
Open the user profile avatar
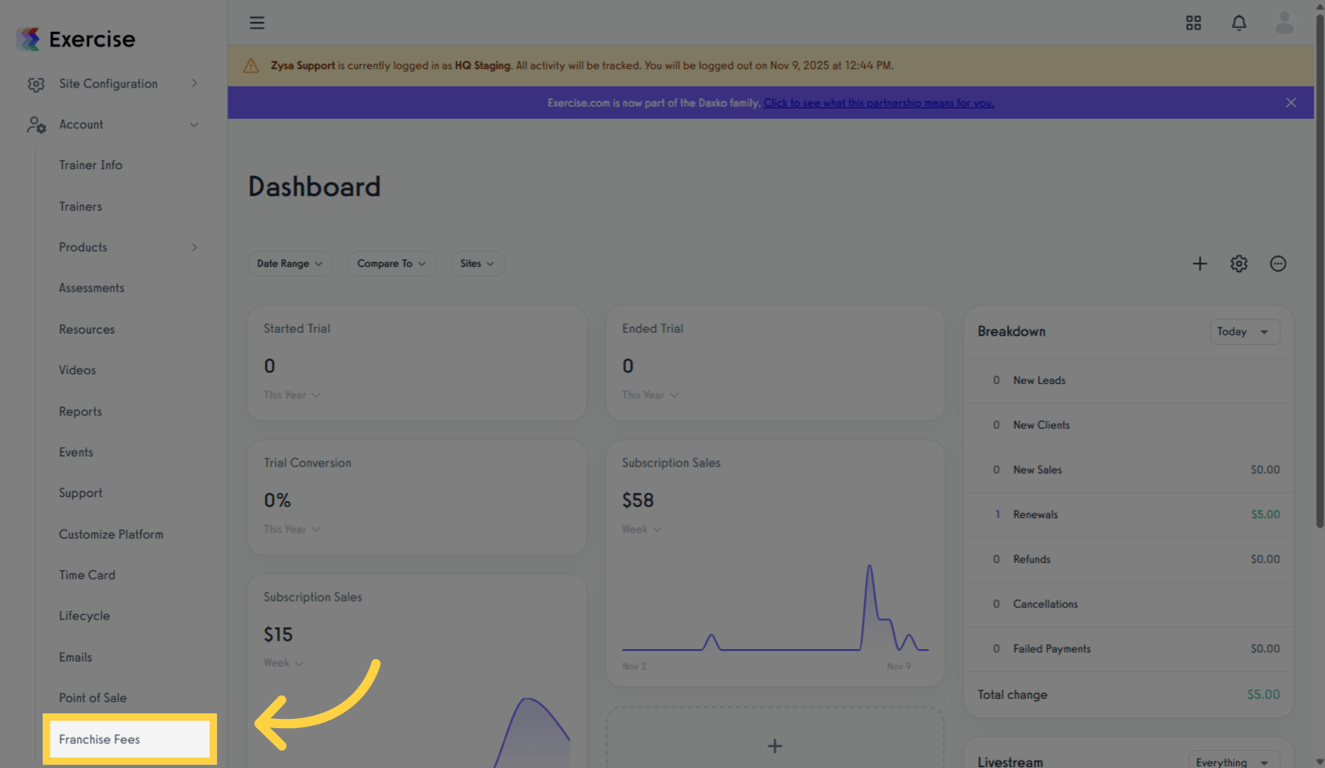coord(1284,22)
